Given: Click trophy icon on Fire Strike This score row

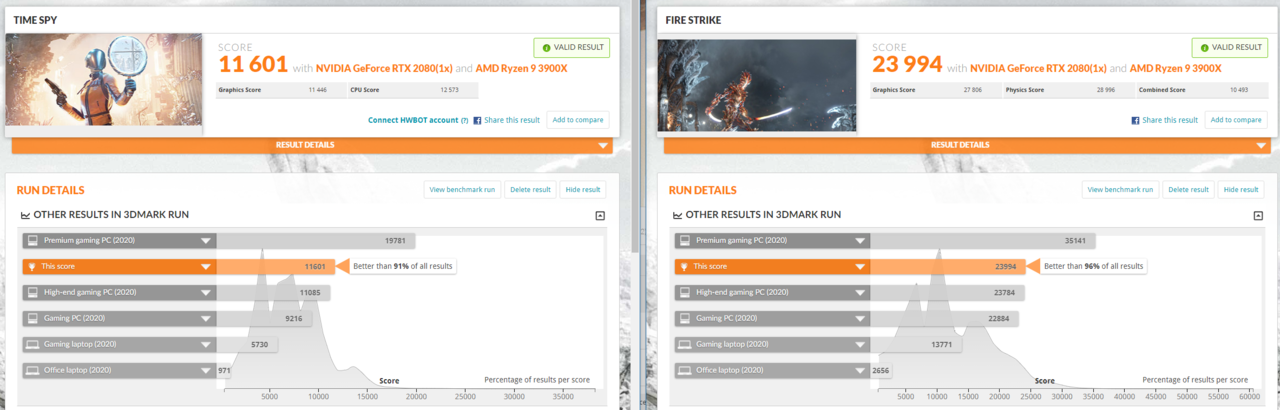Looking at the screenshot, I should [x=684, y=267].
